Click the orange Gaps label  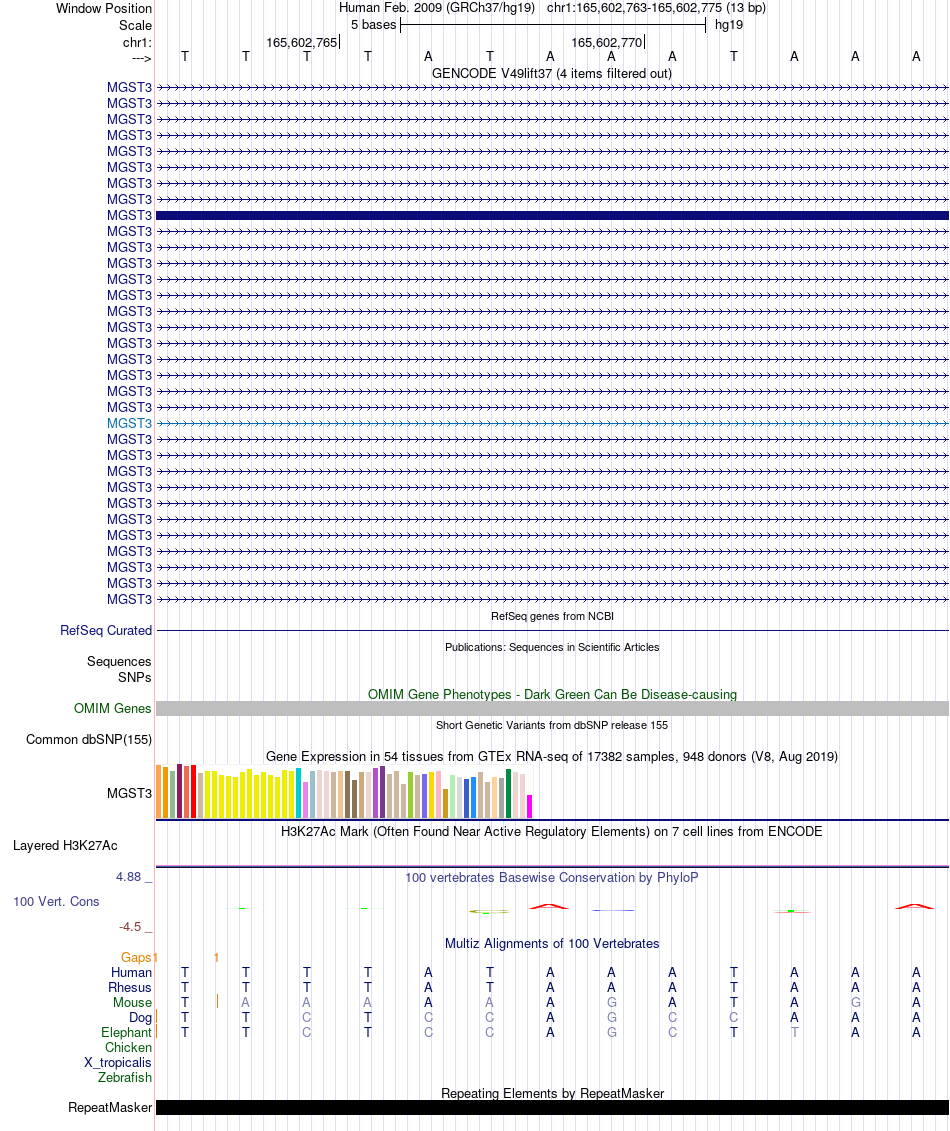coord(136,957)
